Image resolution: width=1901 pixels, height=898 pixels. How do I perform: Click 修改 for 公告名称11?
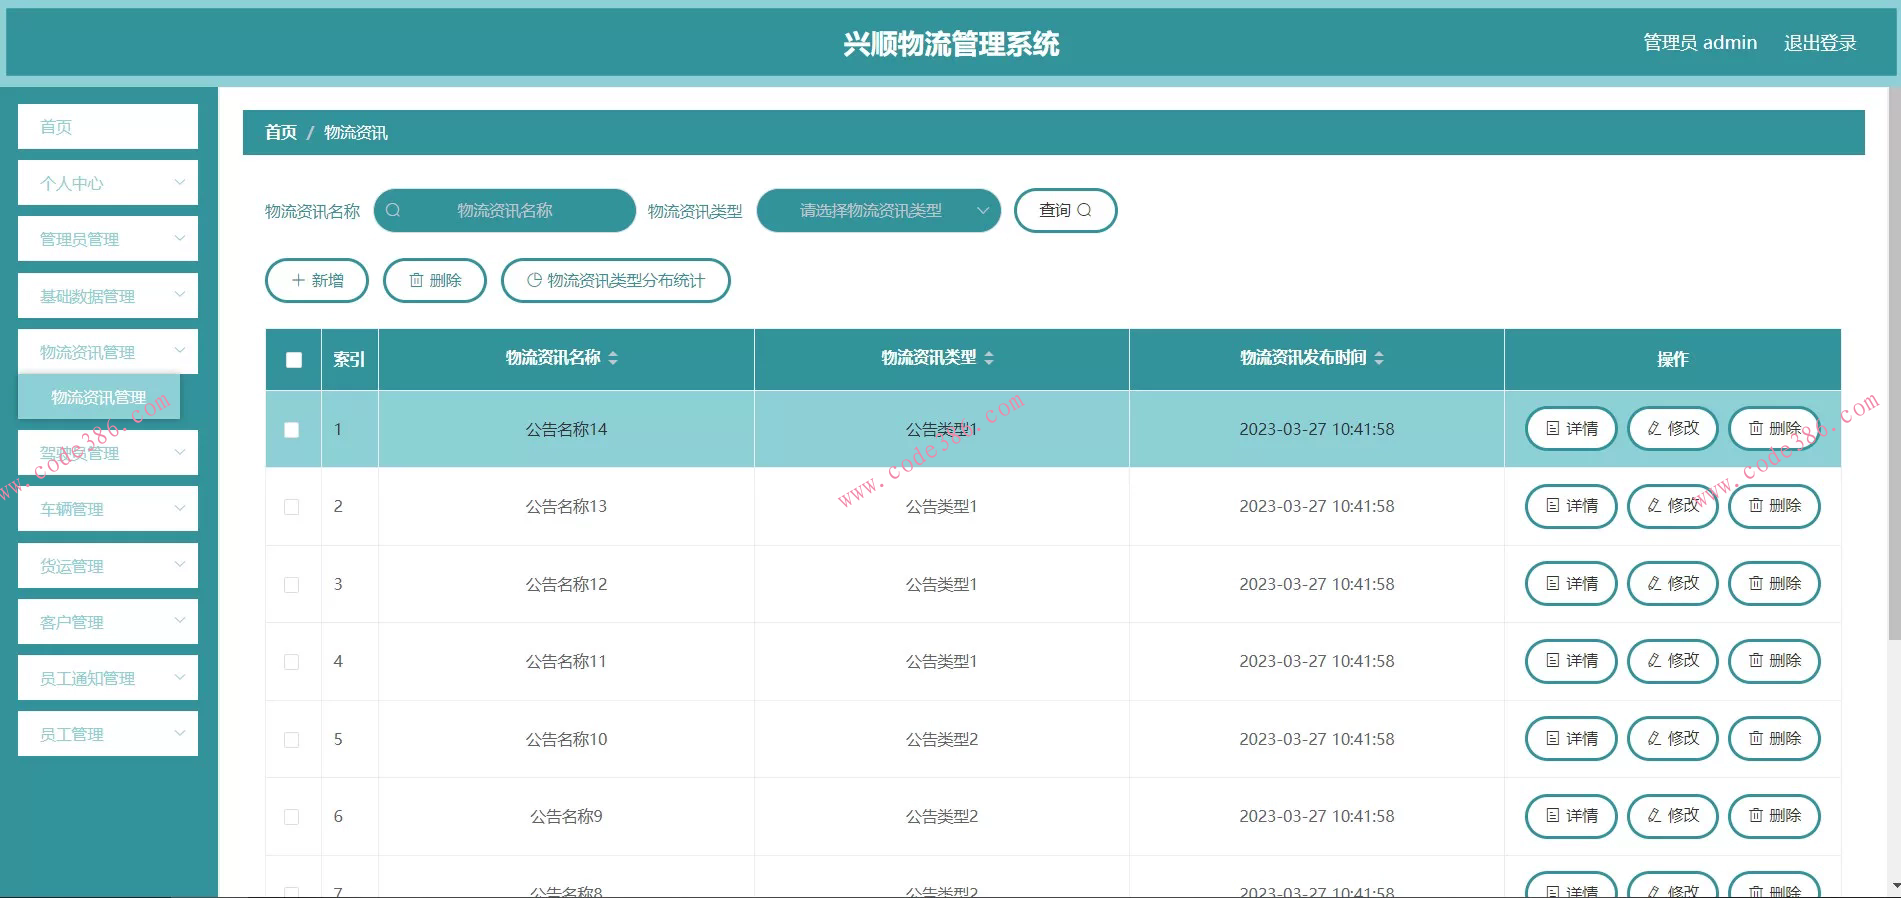click(1673, 661)
